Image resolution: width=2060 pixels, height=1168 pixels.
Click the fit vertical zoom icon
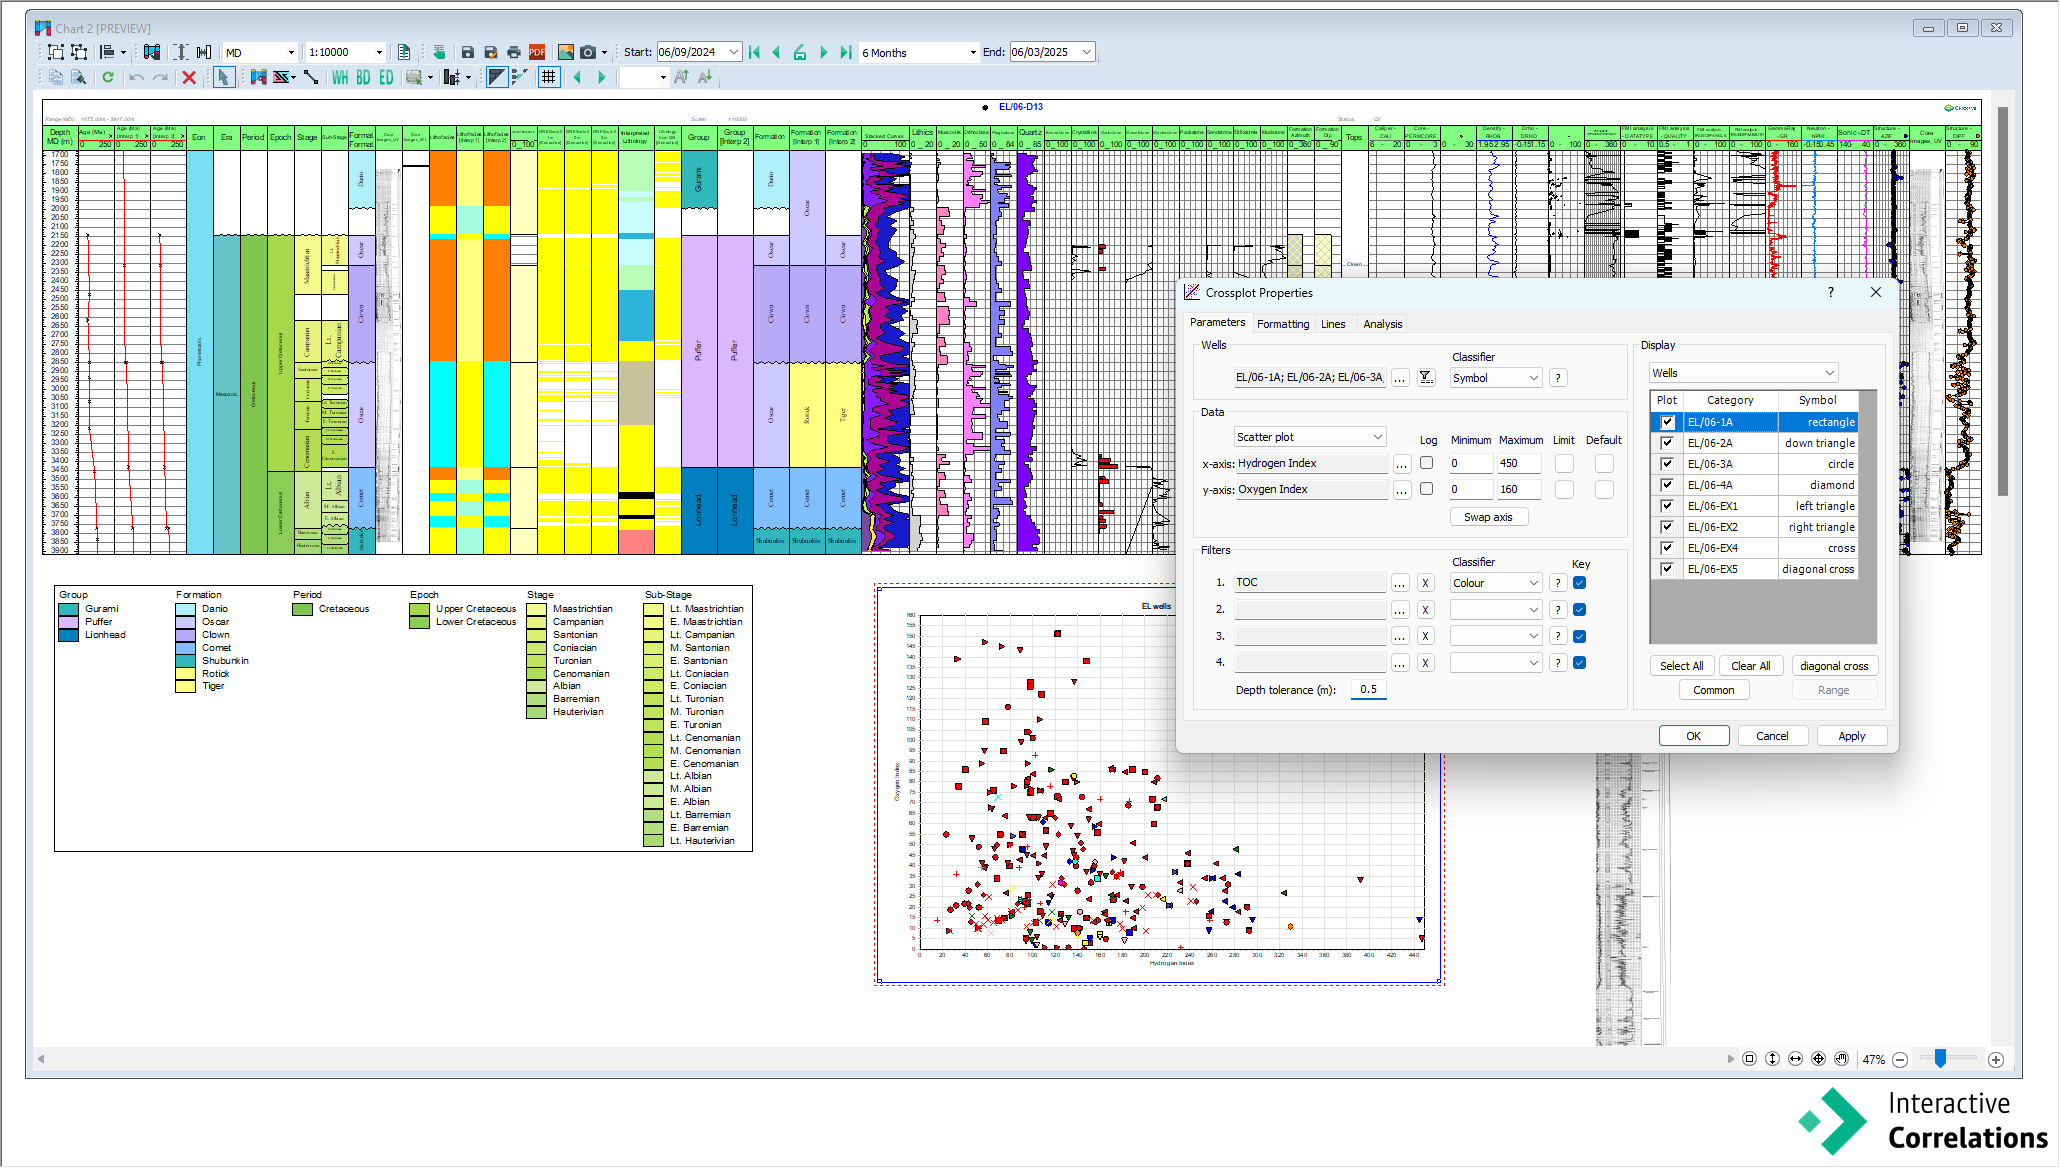pos(1772,1059)
